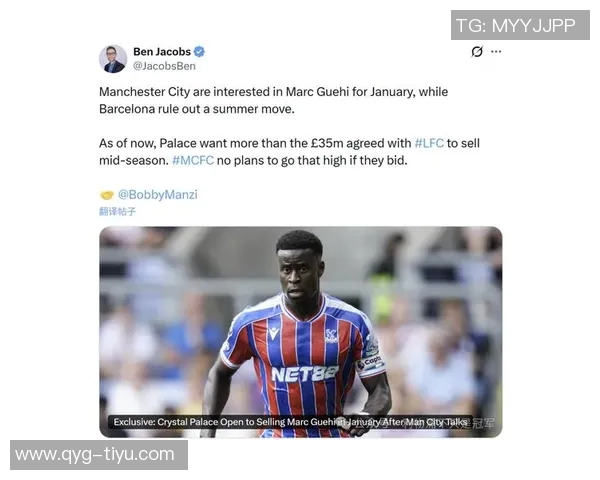Click the TG: MYYJJPP watermark banner
Image resolution: width=600 pixels, height=480 pixels.
(x=520, y=25)
